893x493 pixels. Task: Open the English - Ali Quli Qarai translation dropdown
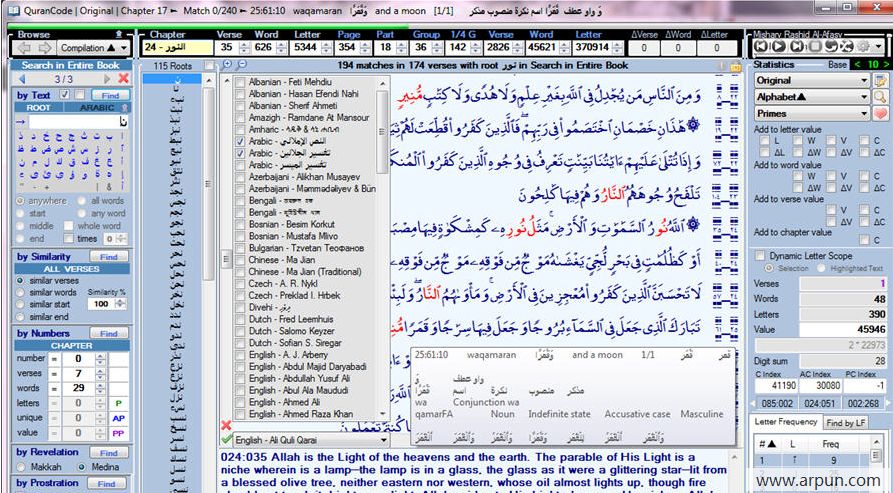[x=383, y=440]
